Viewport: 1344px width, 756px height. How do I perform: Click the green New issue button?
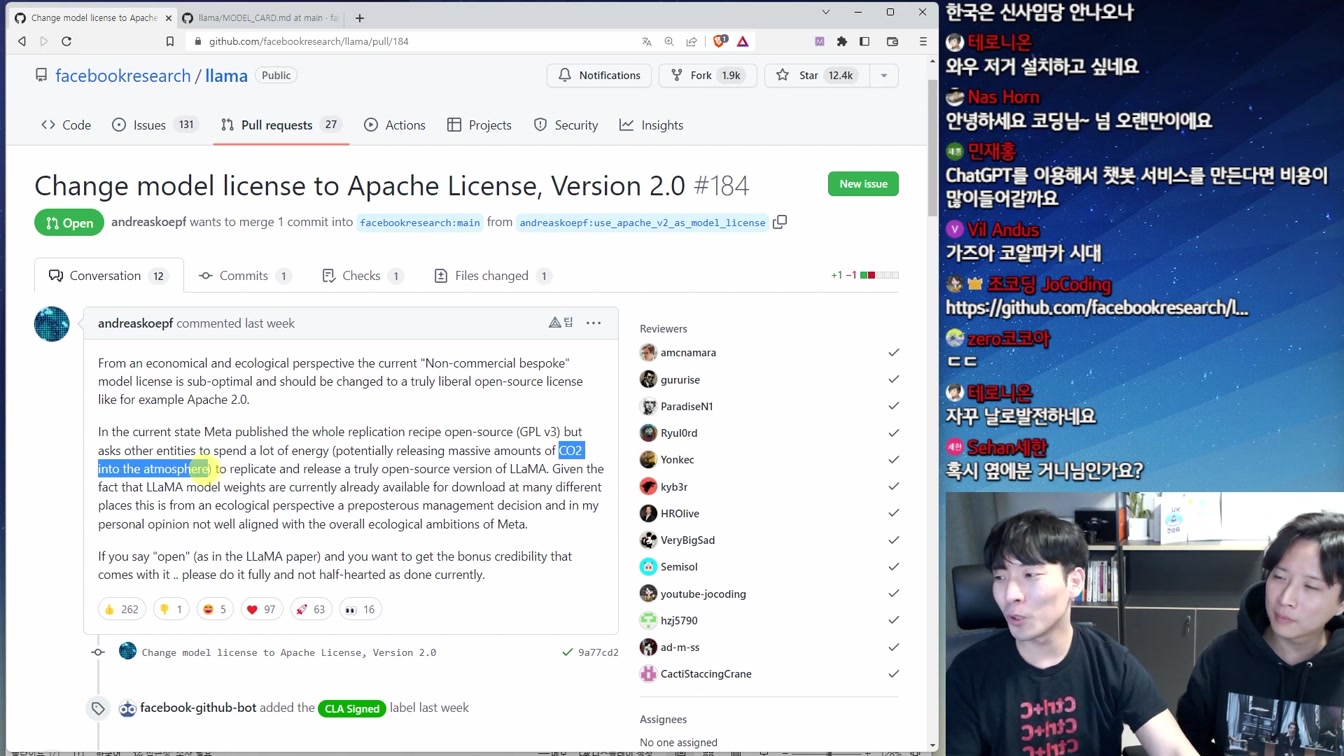click(863, 184)
